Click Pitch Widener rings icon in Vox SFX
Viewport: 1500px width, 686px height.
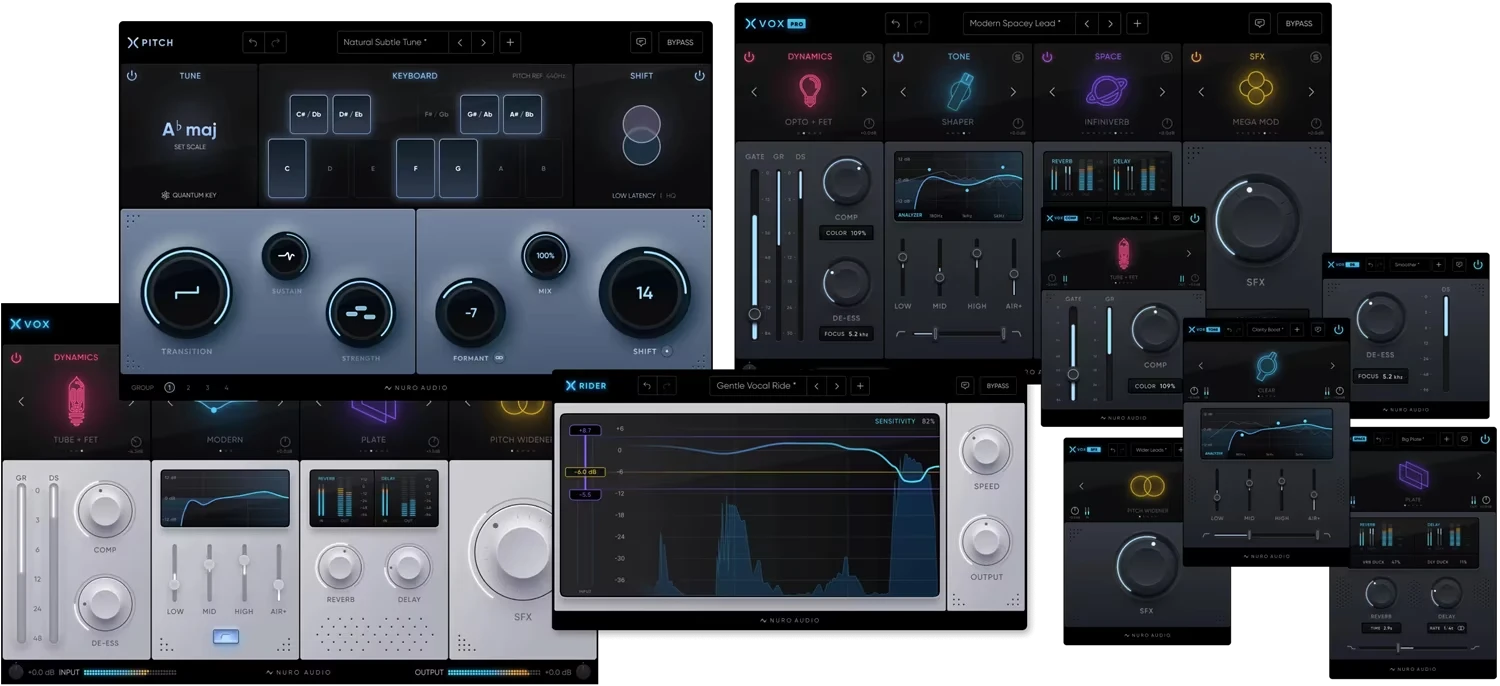point(1146,487)
